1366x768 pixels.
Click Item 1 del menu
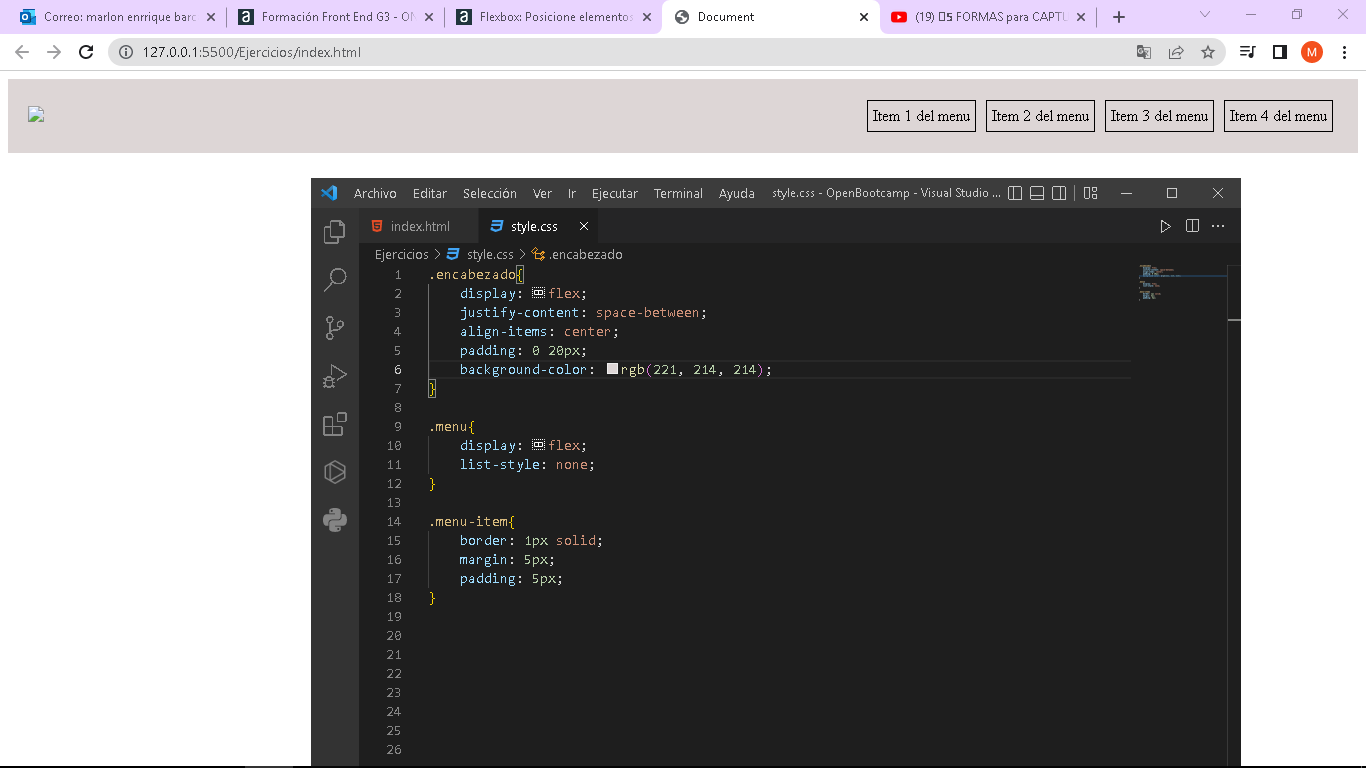coord(921,116)
